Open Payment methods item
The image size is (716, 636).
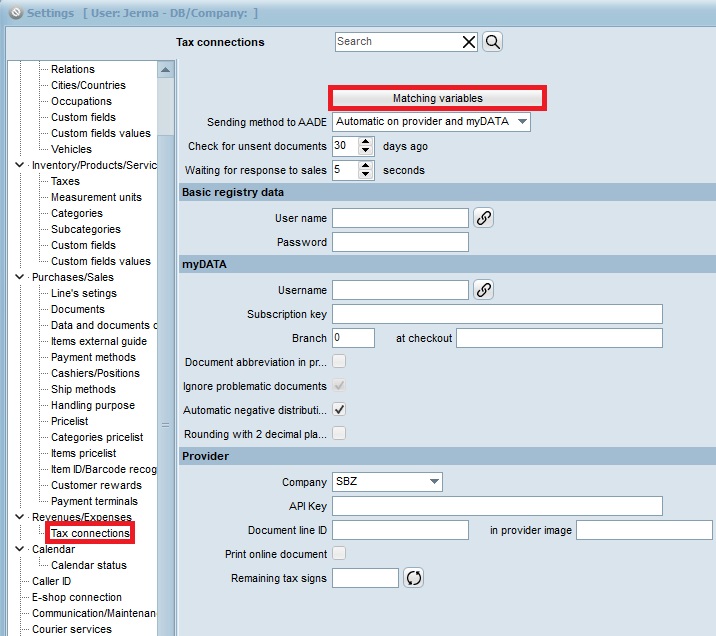click(x=93, y=357)
